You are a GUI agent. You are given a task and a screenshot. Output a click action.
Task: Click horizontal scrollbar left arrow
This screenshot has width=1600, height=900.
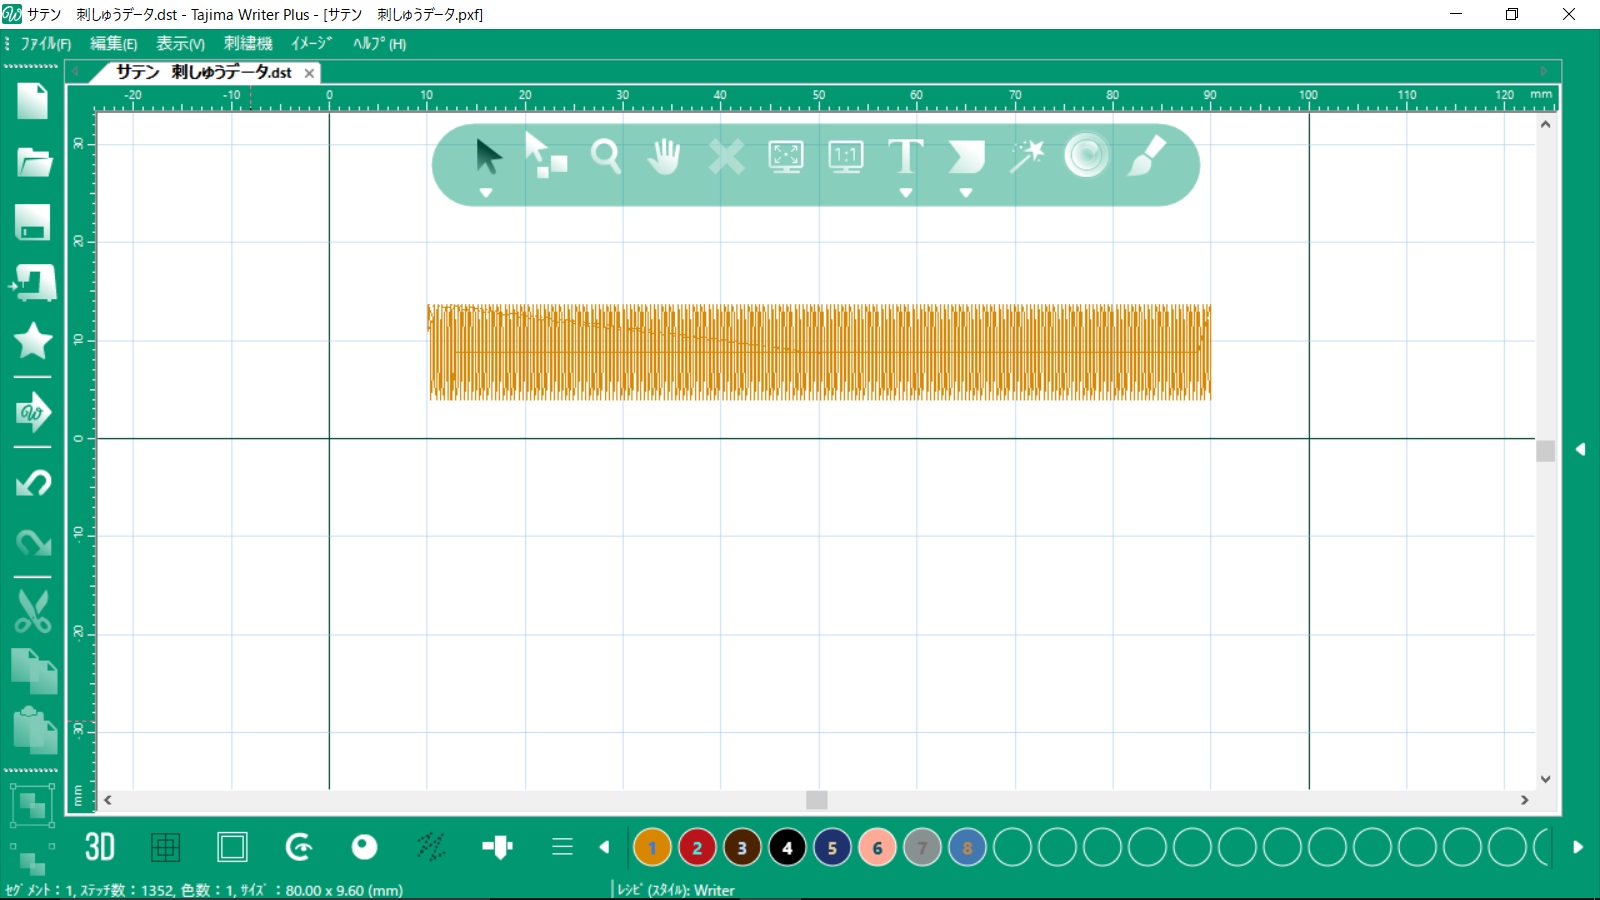107,800
